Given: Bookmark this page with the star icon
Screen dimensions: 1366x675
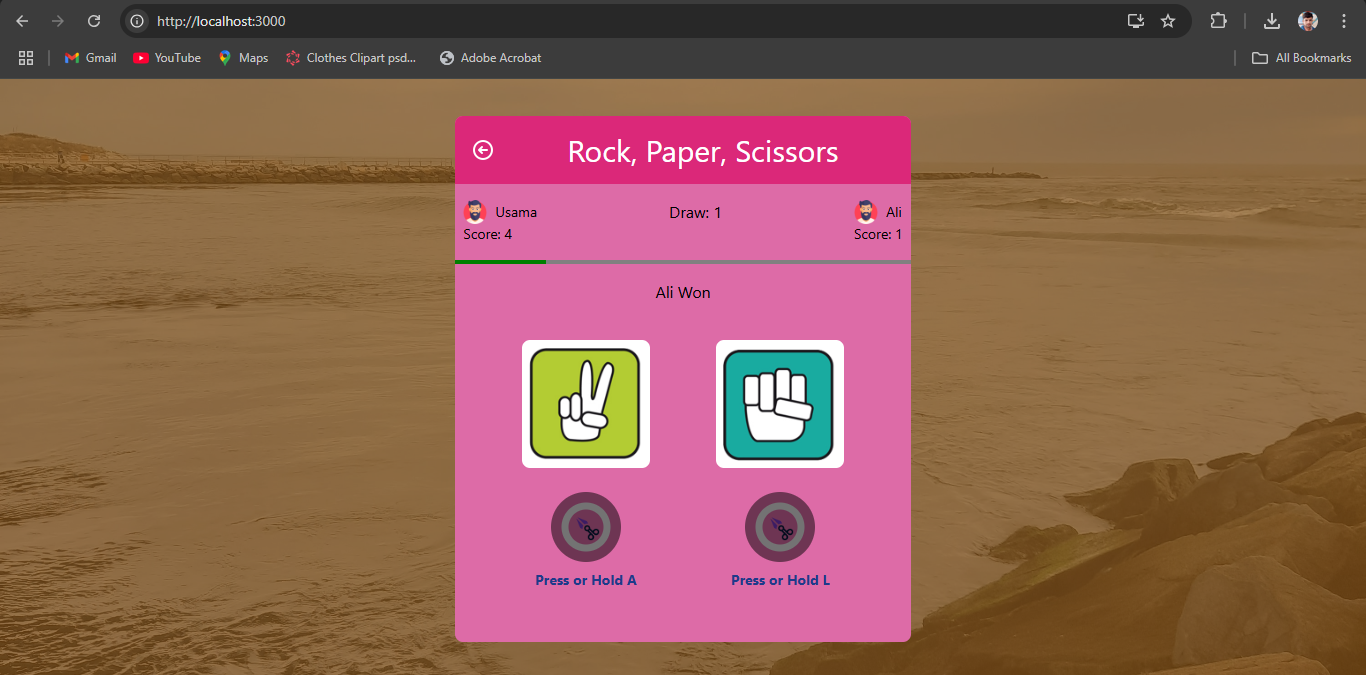Looking at the screenshot, I should pos(1168,21).
